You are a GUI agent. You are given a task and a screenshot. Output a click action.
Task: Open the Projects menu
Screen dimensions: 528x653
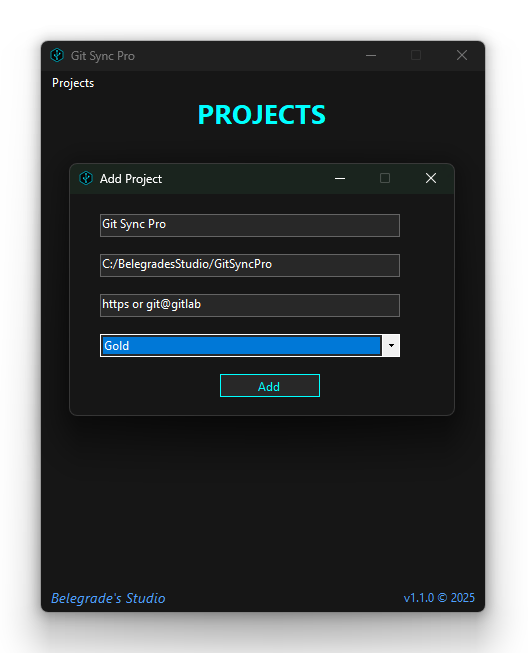73,83
